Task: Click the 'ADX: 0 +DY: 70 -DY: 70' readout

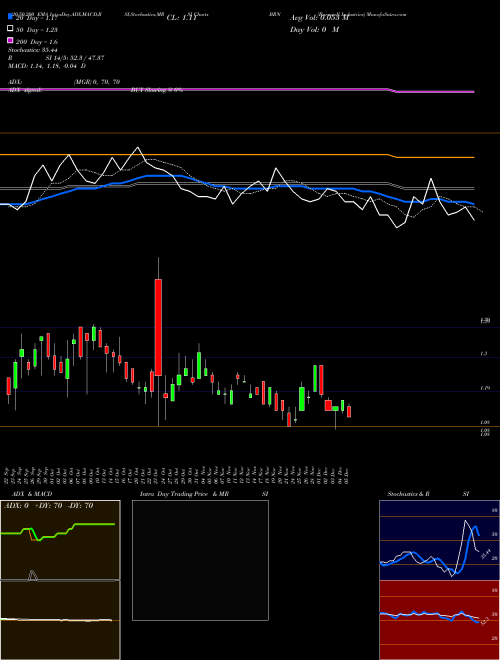Action: click(48, 506)
